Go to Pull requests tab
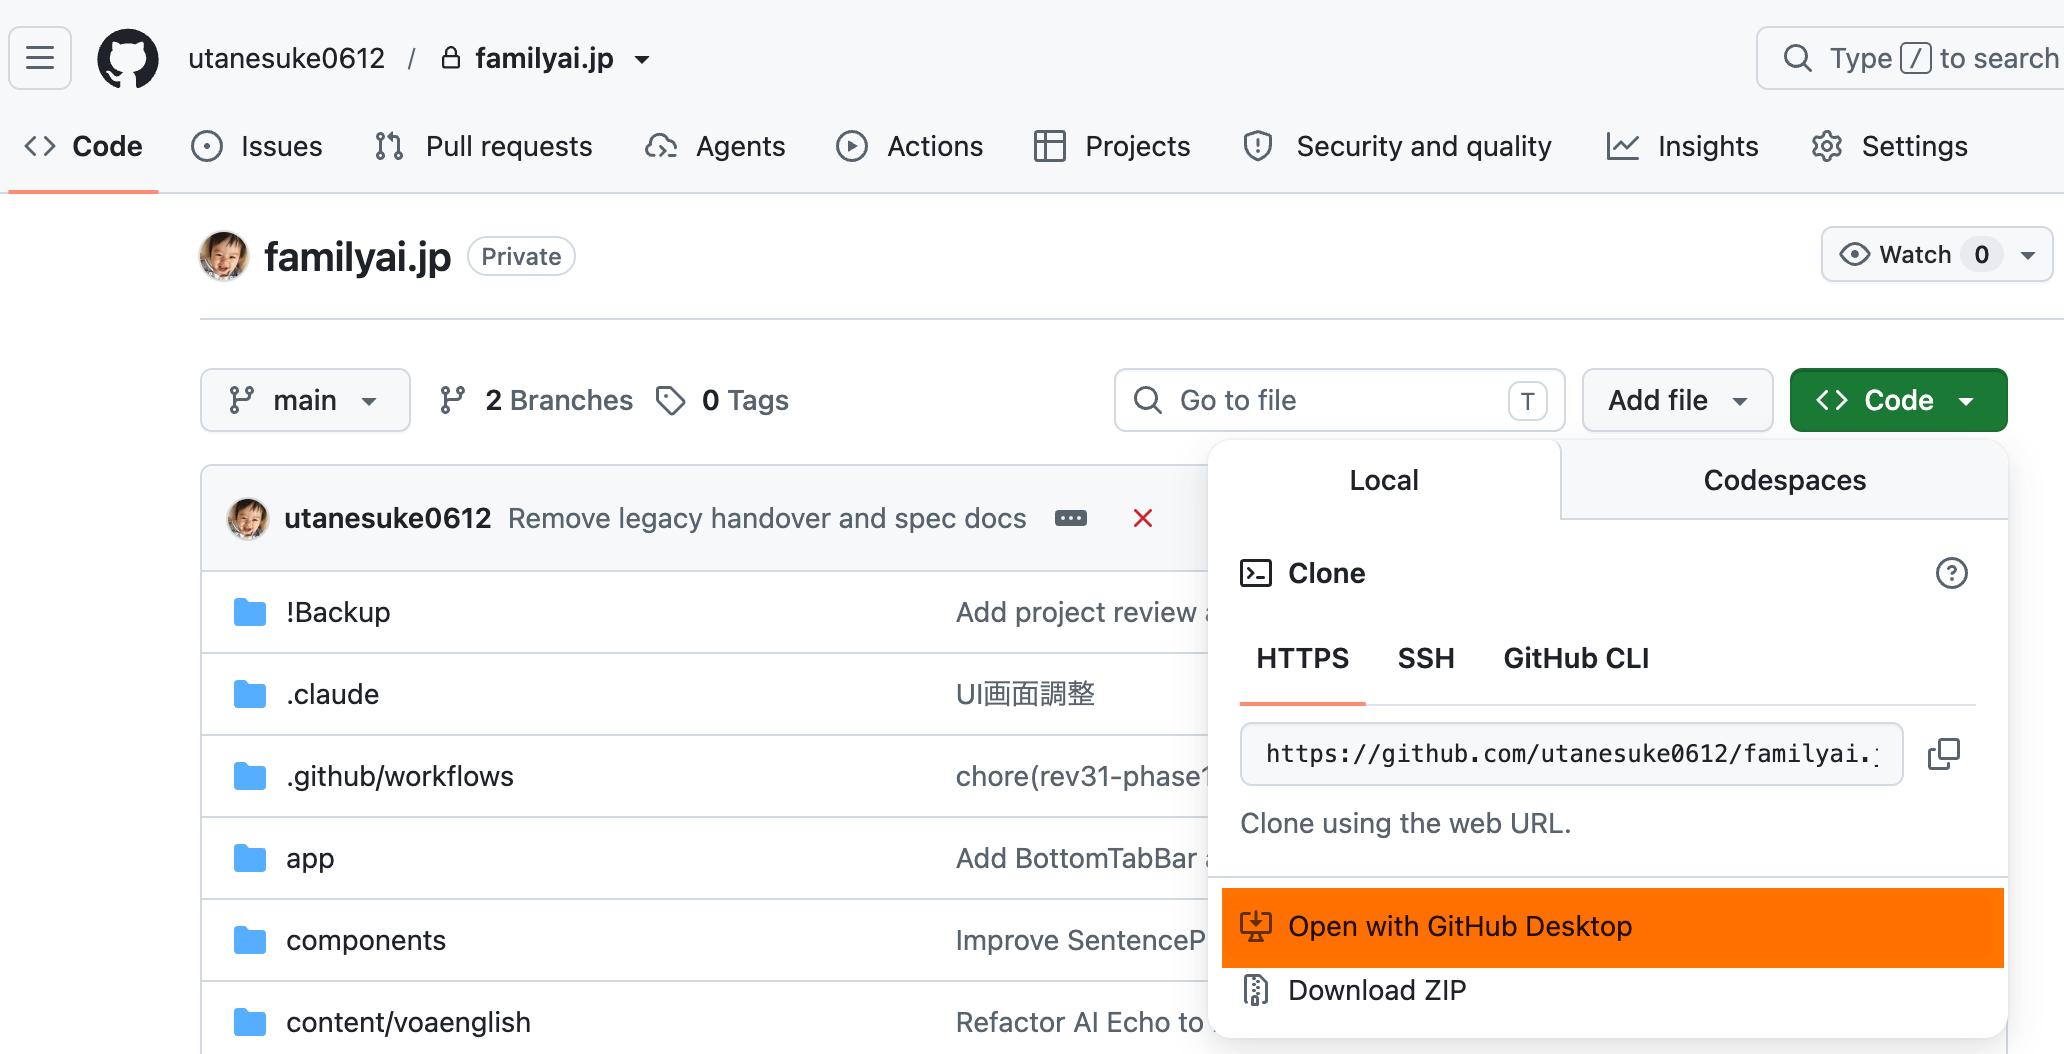 click(x=484, y=146)
